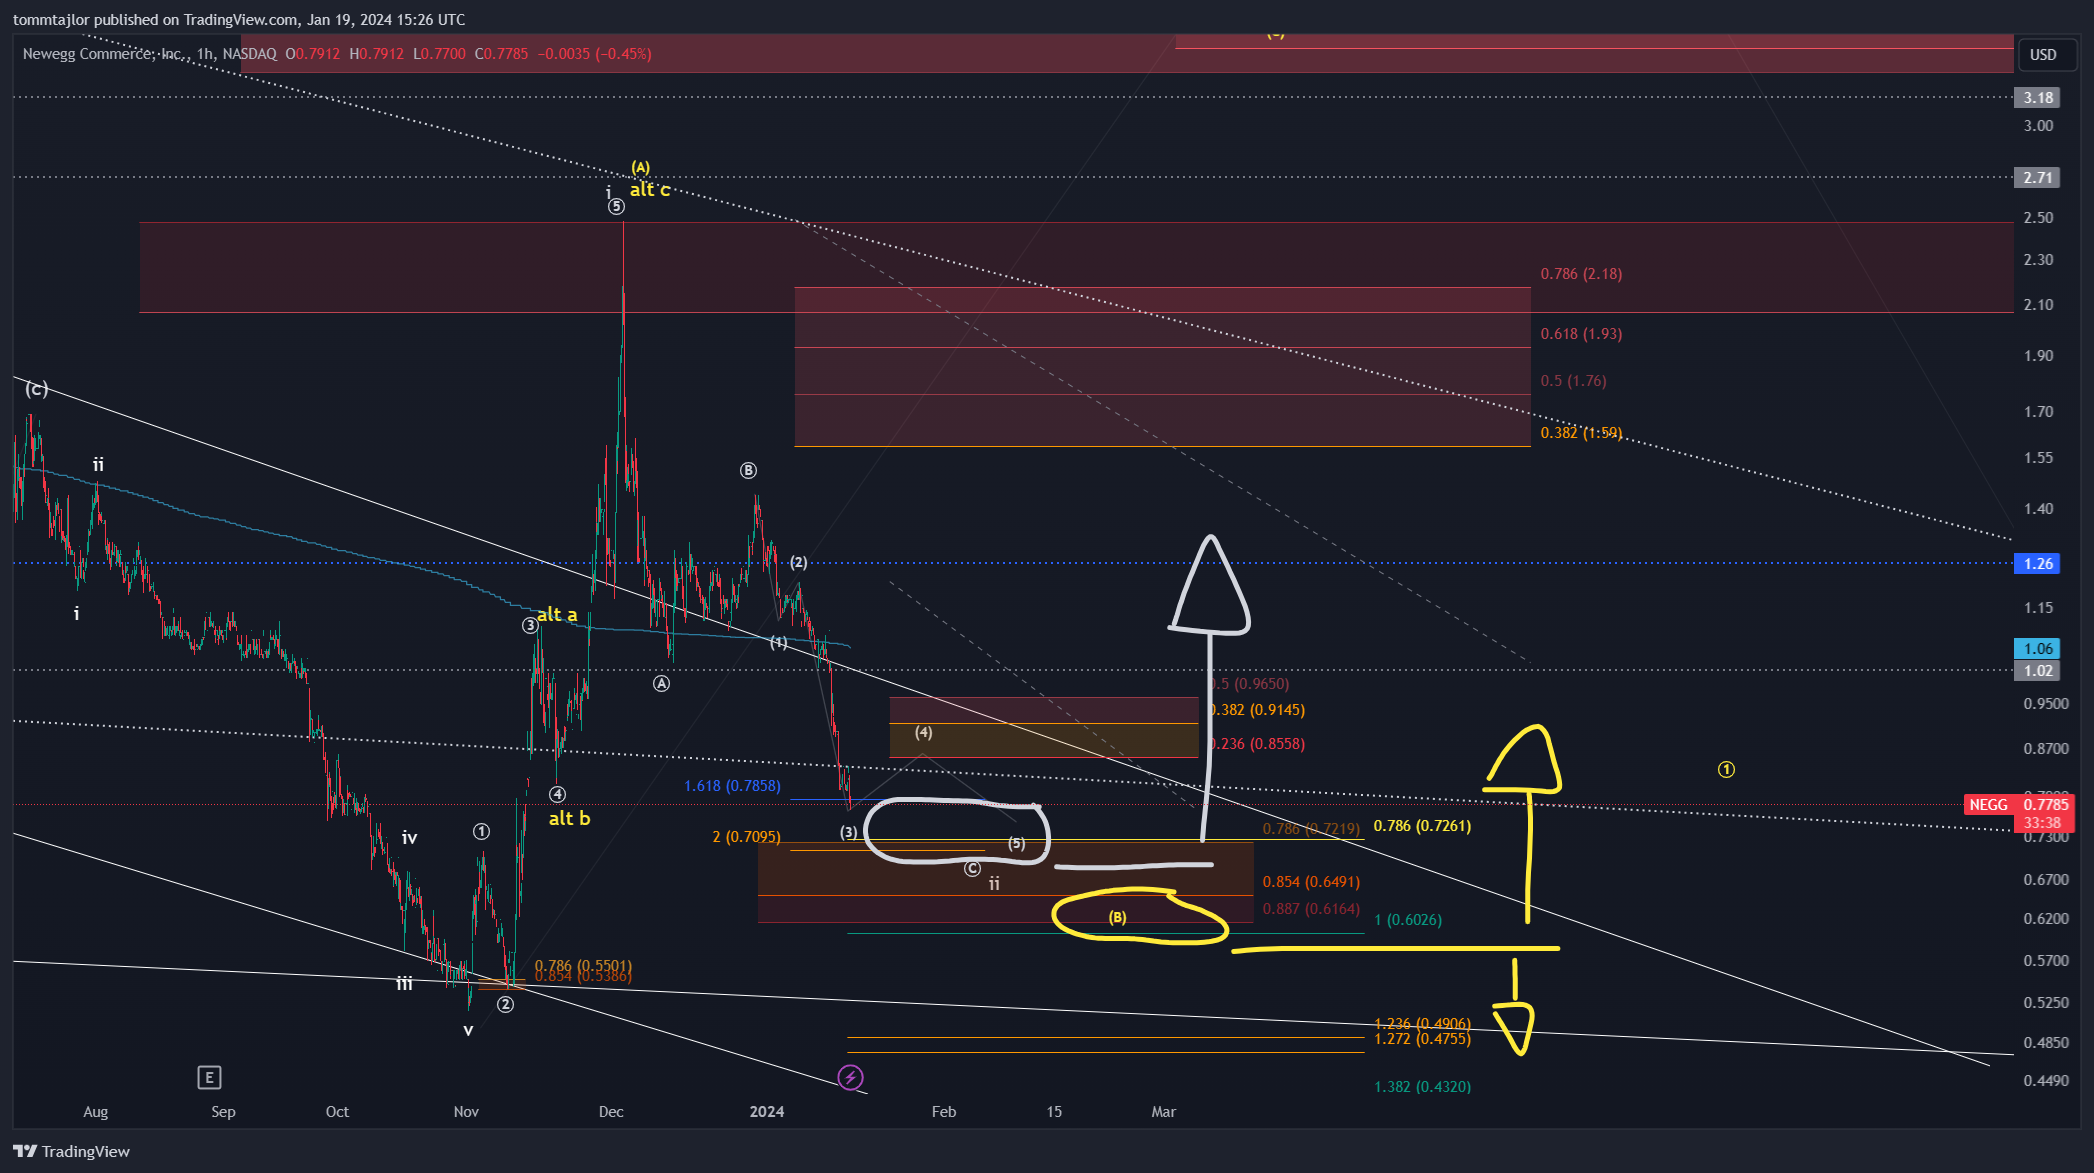Select the '1.618 (0.7858)' extension label
The image size is (2094, 1173).
732,785
